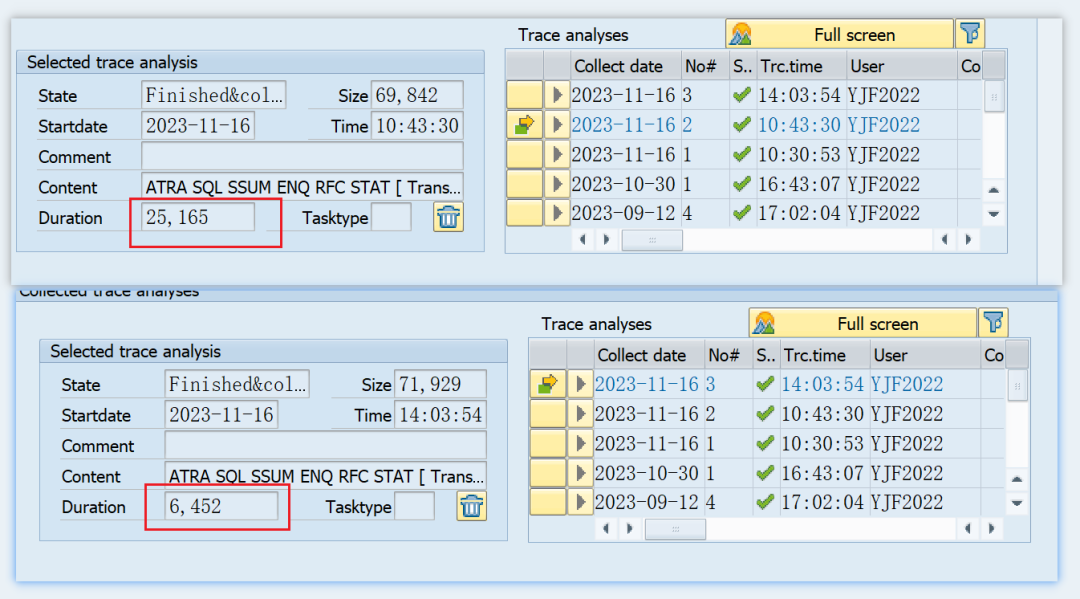Click User column header in bottom table
The height and width of the screenshot is (599, 1080).
(x=926, y=355)
